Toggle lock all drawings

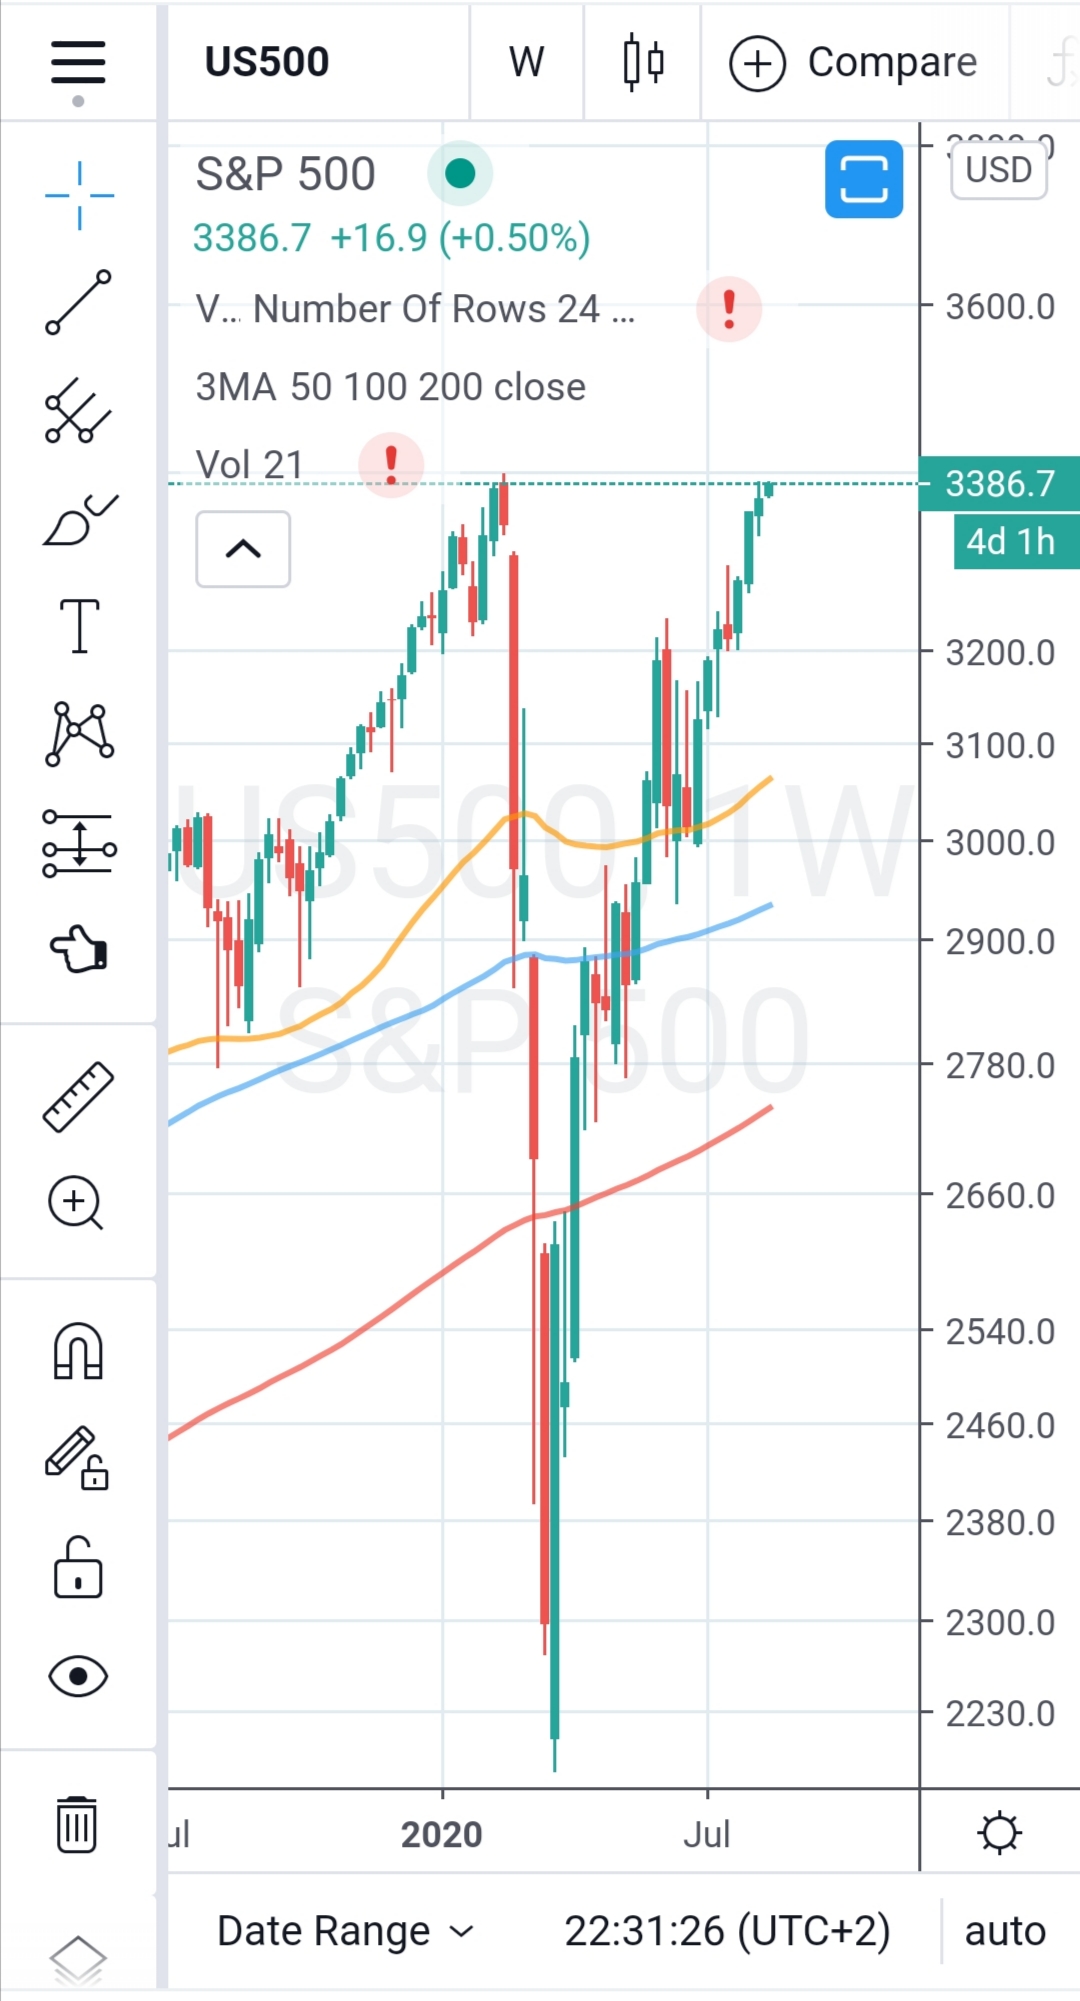(78, 1568)
